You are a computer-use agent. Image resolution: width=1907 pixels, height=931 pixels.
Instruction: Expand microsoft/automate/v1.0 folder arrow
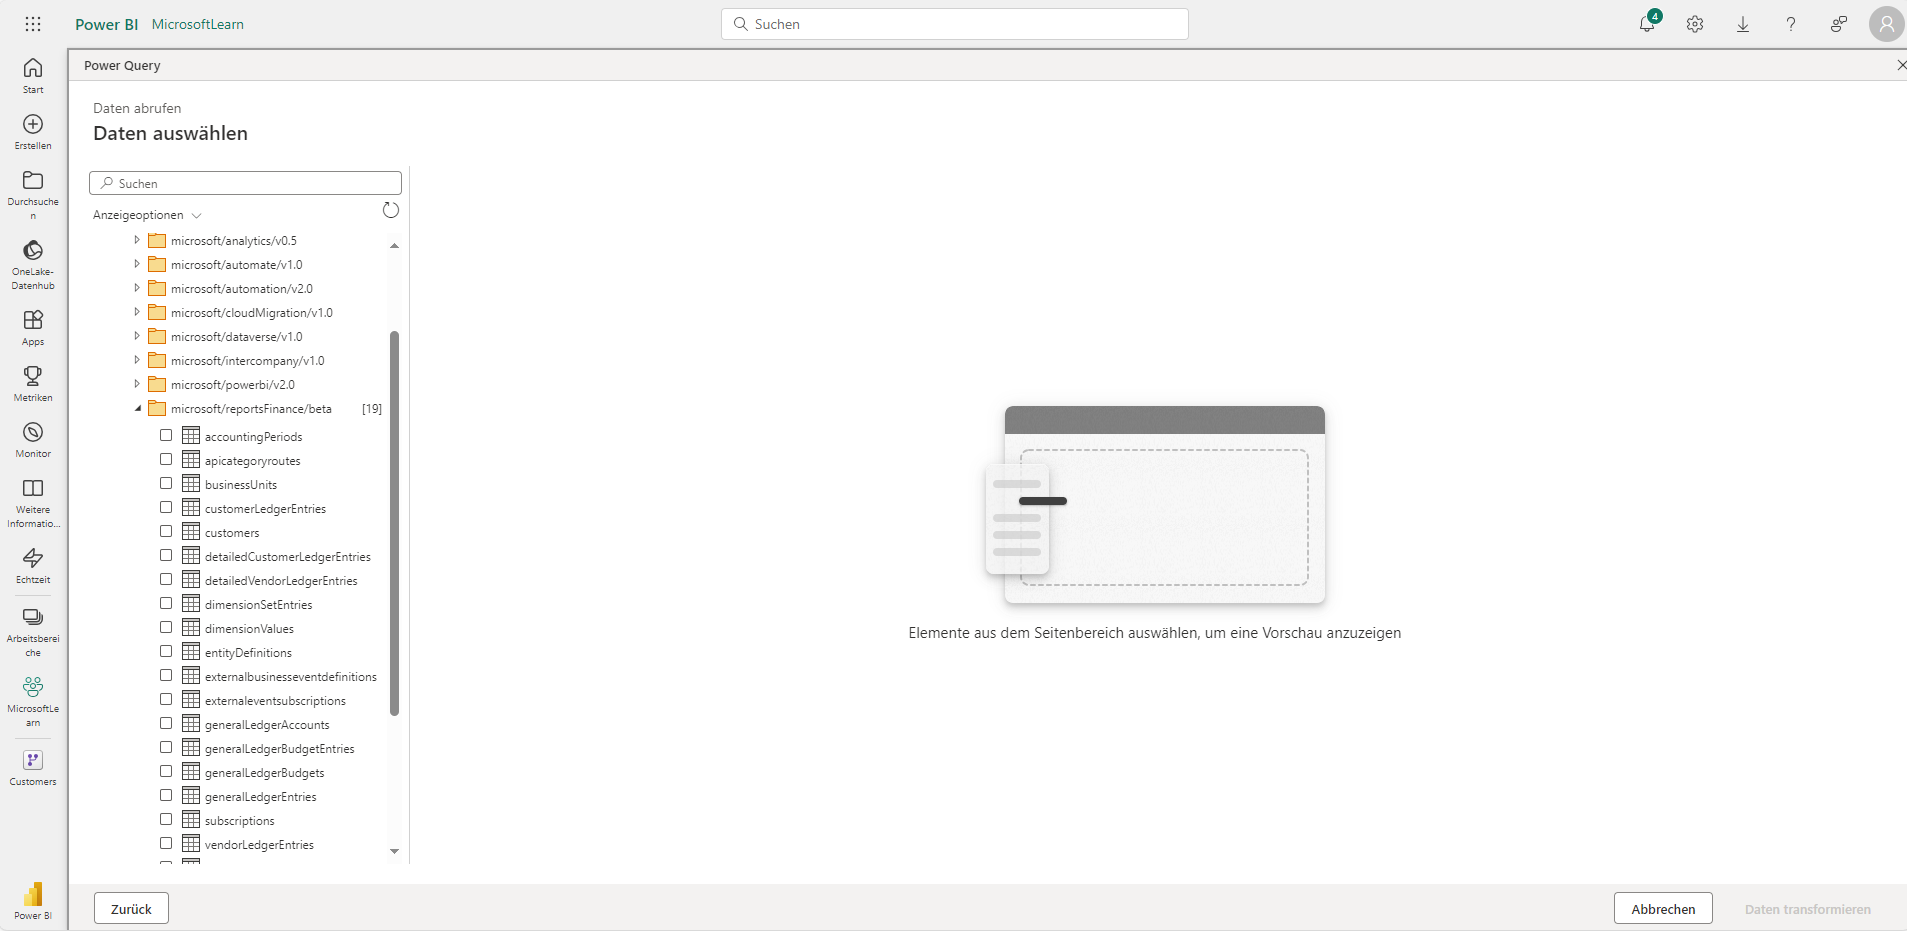[137, 264]
